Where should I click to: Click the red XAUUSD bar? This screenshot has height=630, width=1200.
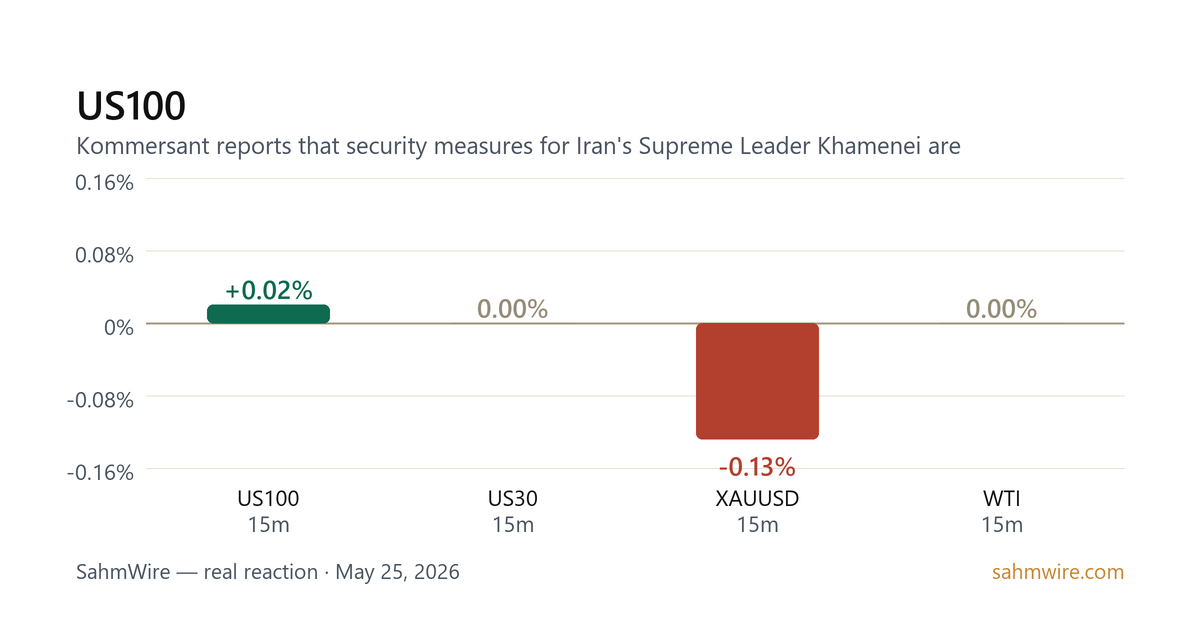(757, 381)
